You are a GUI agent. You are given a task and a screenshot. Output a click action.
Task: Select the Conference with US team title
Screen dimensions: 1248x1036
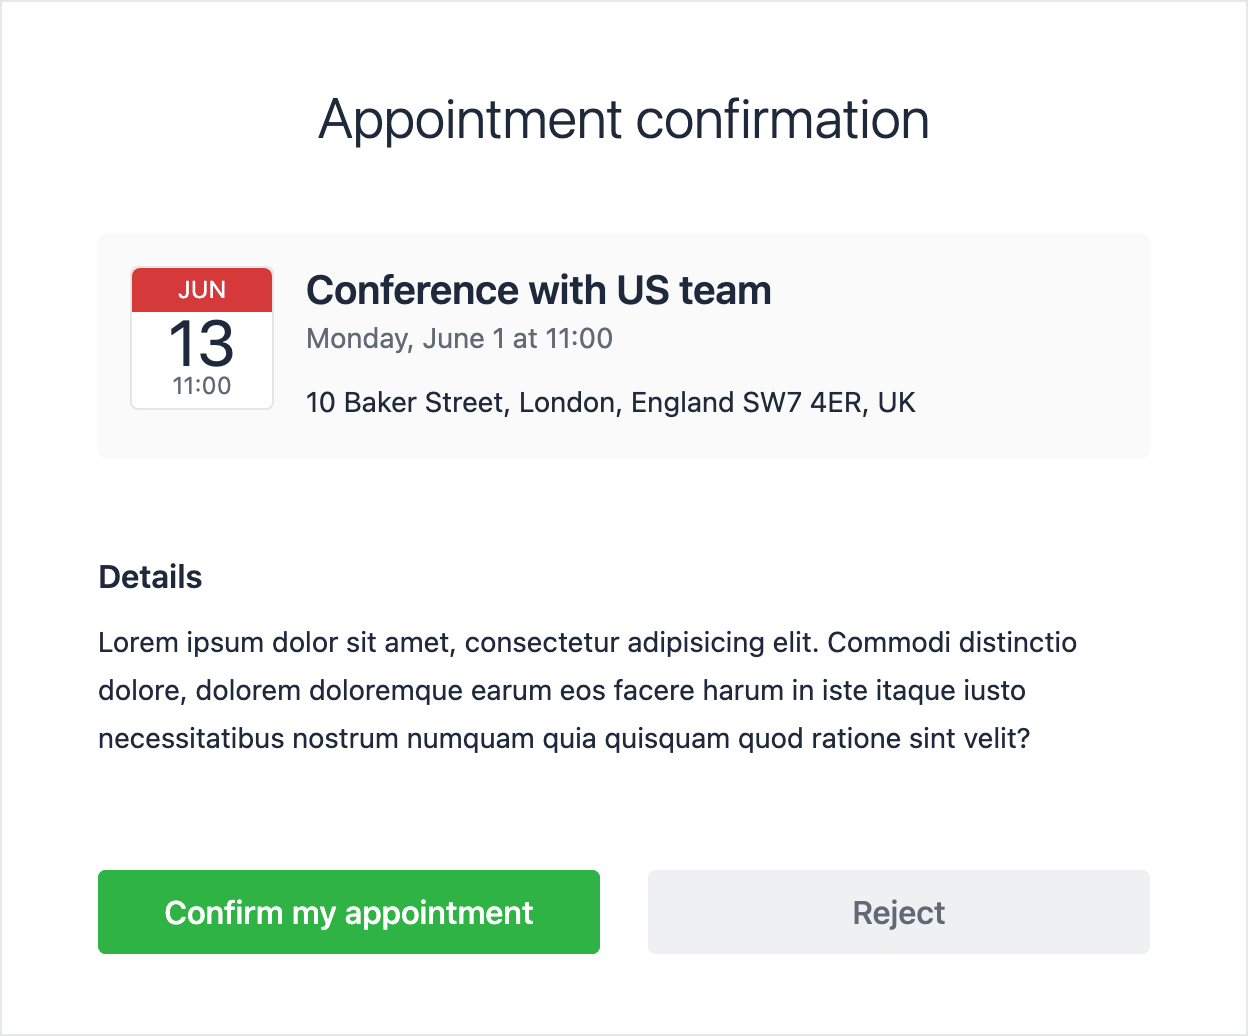538,290
